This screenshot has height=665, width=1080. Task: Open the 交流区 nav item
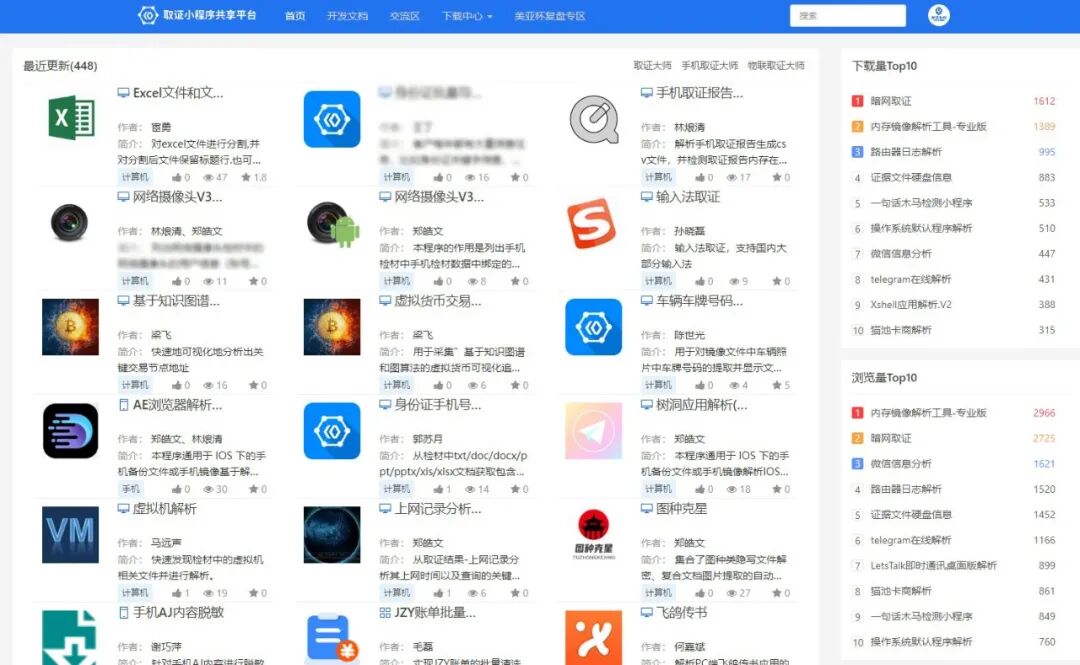click(405, 16)
